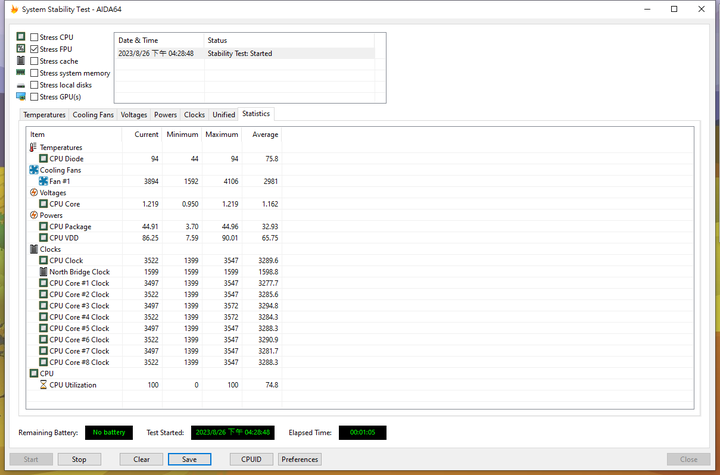The image size is (720, 475).
Task: Open the CPUID panel button
Action: (251, 459)
